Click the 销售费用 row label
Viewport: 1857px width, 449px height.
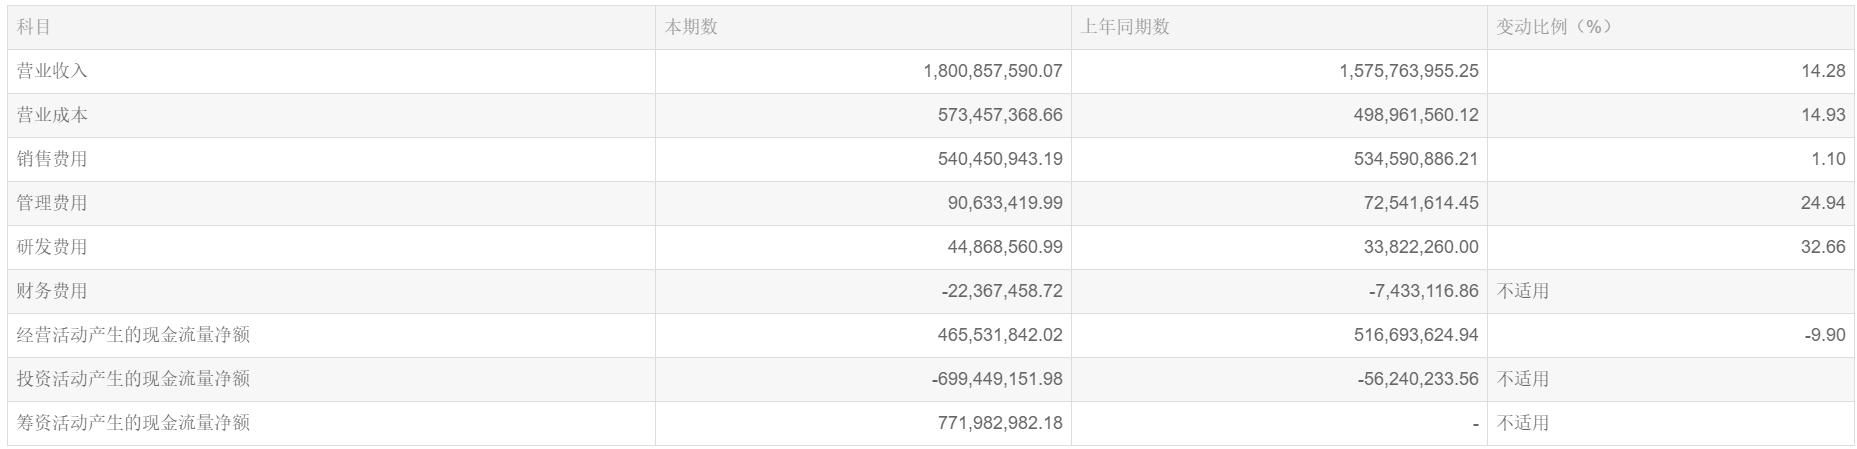[53, 159]
